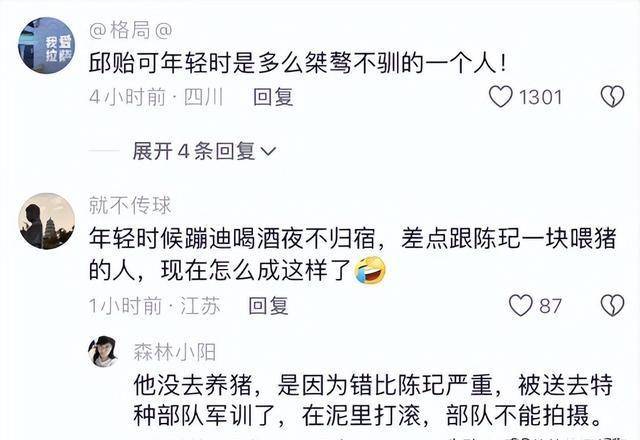640x440 pixels.
Task: Click the 4小时前 · 四川 timestamp
Action: (x=156, y=97)
